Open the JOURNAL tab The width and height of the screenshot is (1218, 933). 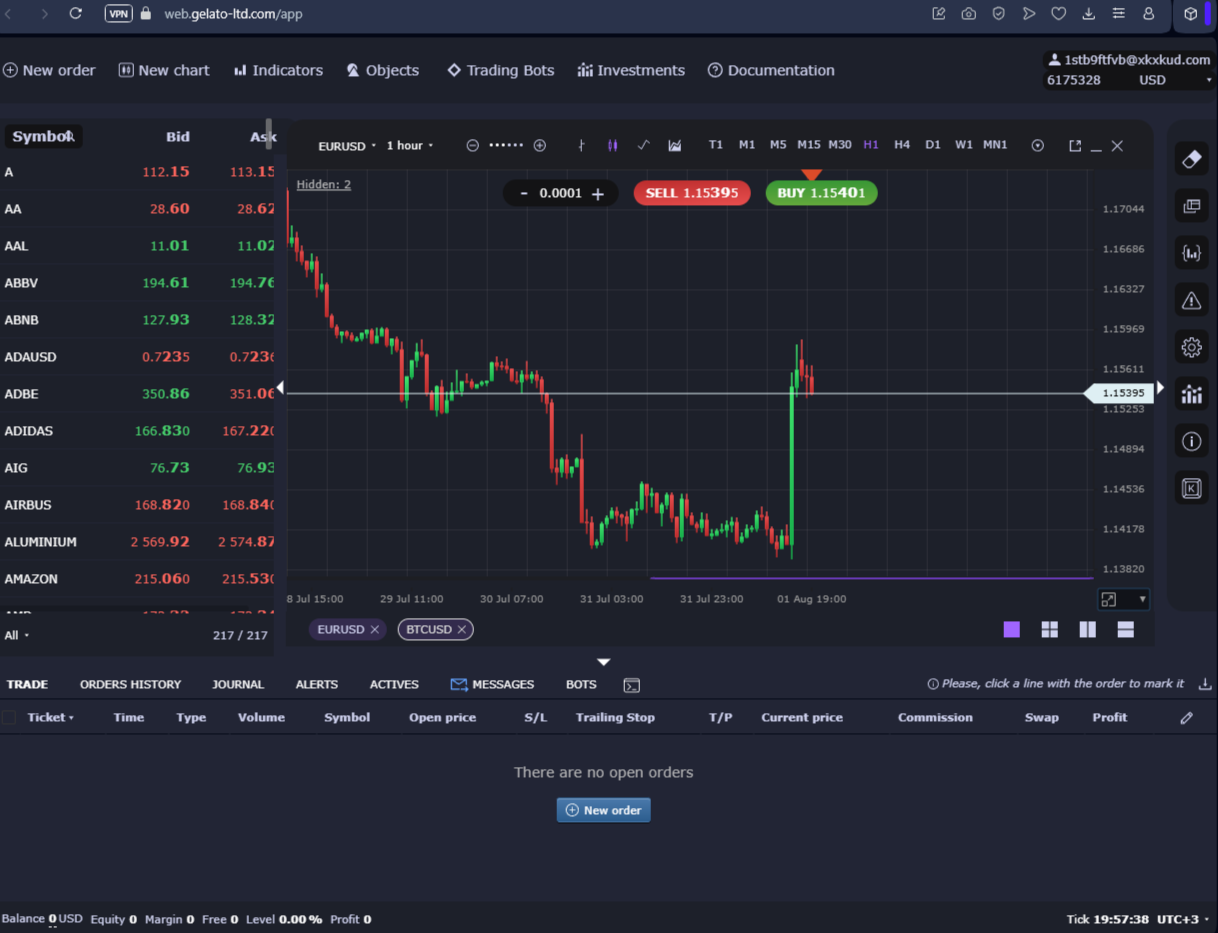(238, 685)
